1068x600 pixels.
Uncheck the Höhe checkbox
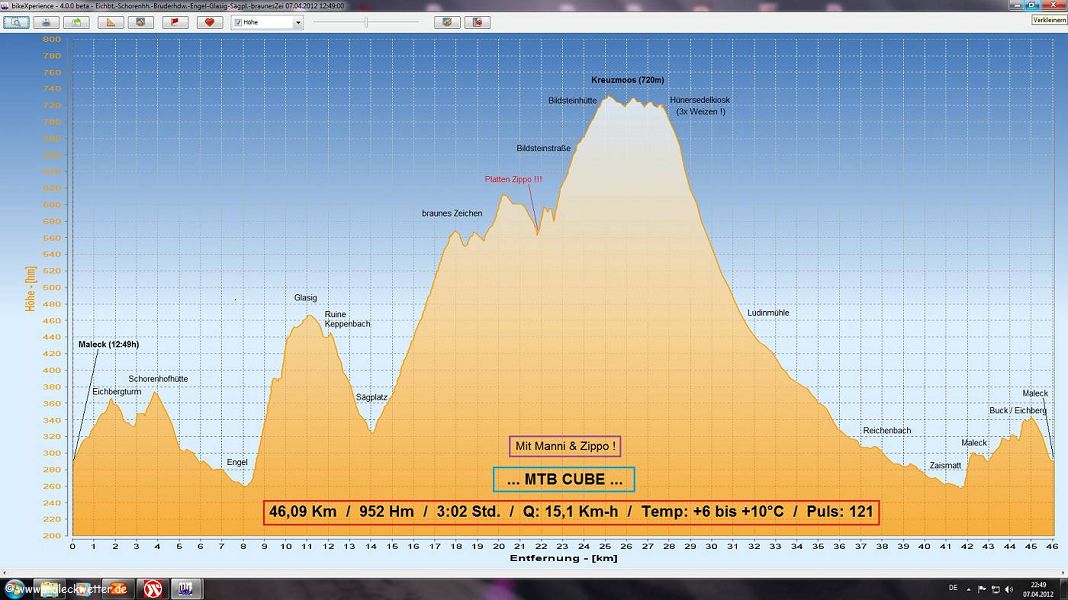click(x=238, y=22)
